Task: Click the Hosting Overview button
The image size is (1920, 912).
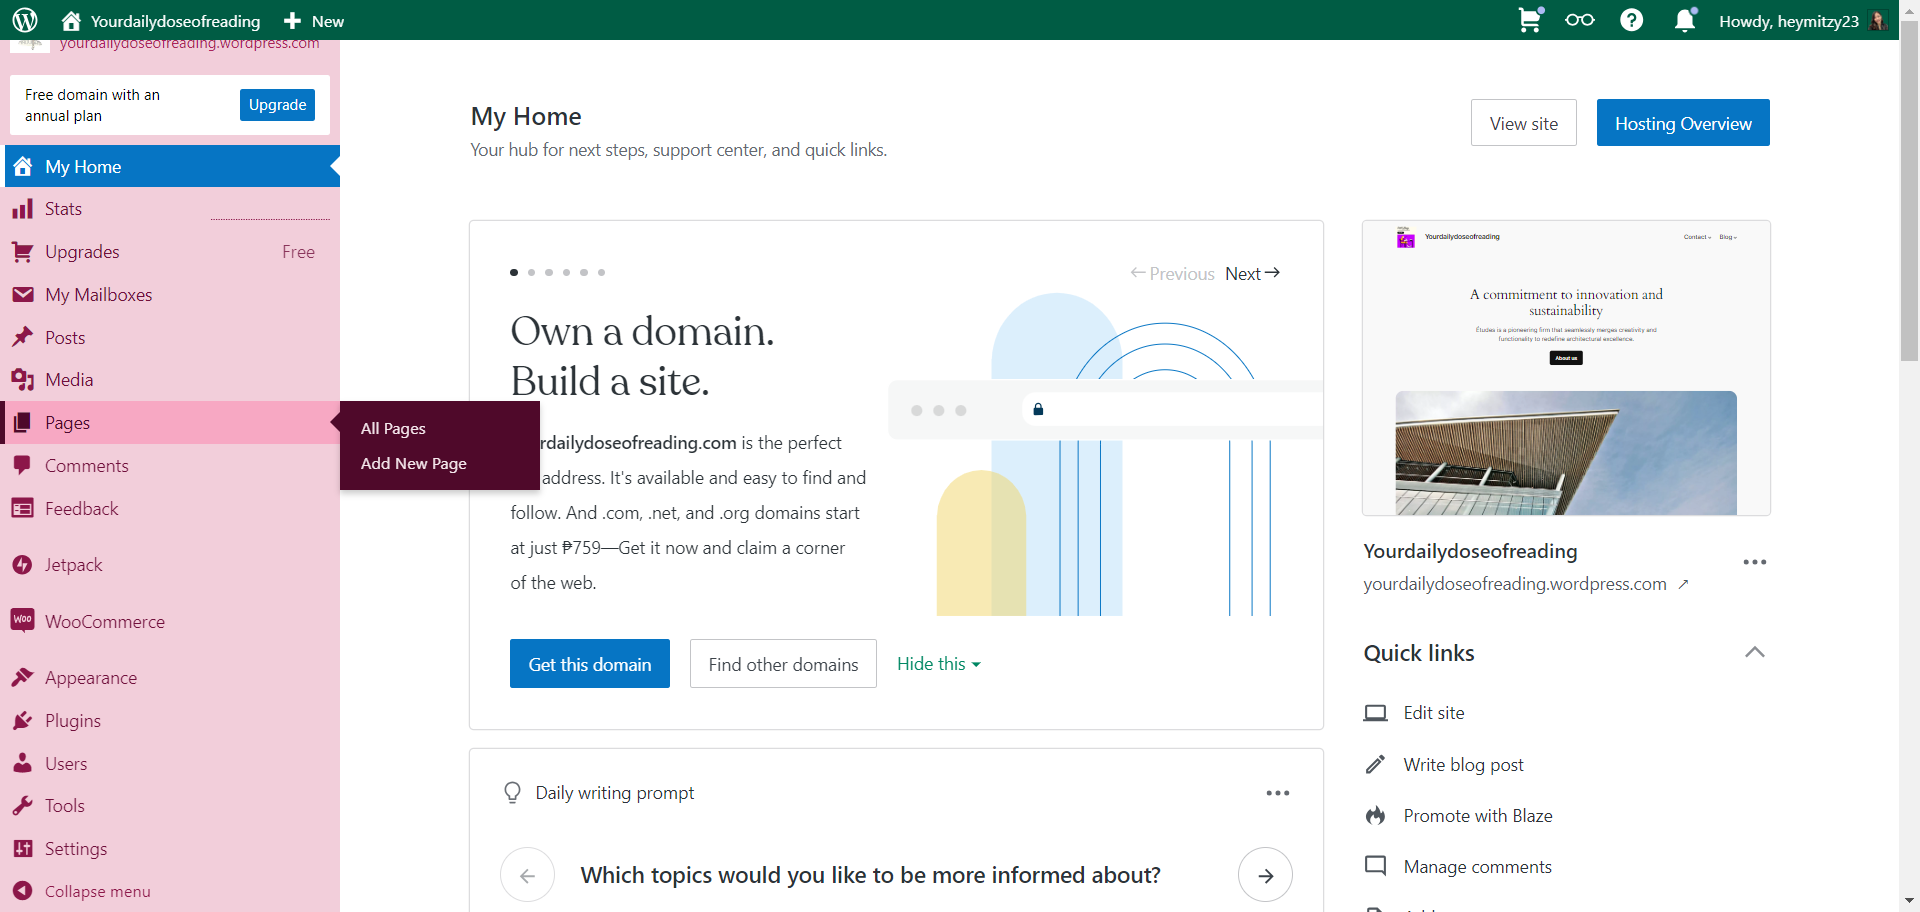Action: (x=1683, y=123)
